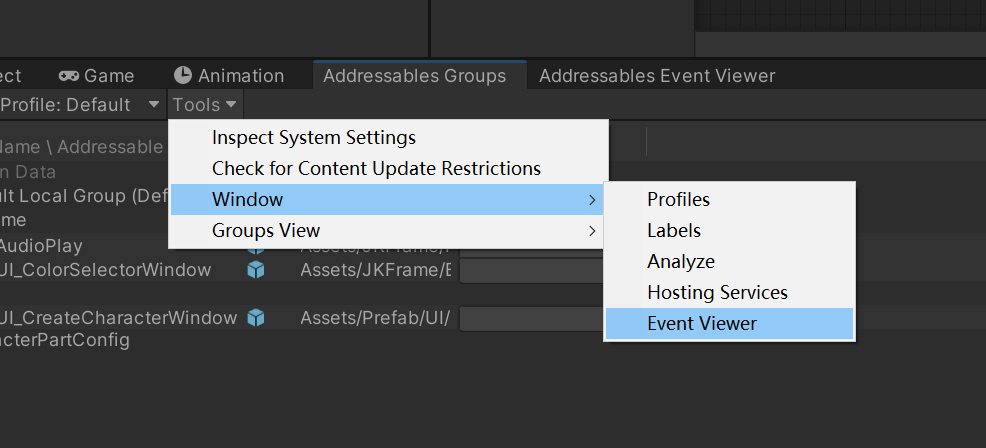Image resolution: width=986 pixels, height=448 pixels.
Task: Click the labels field of UI_CreateCharacterWindow row
Action: click(x=532, y=318)
